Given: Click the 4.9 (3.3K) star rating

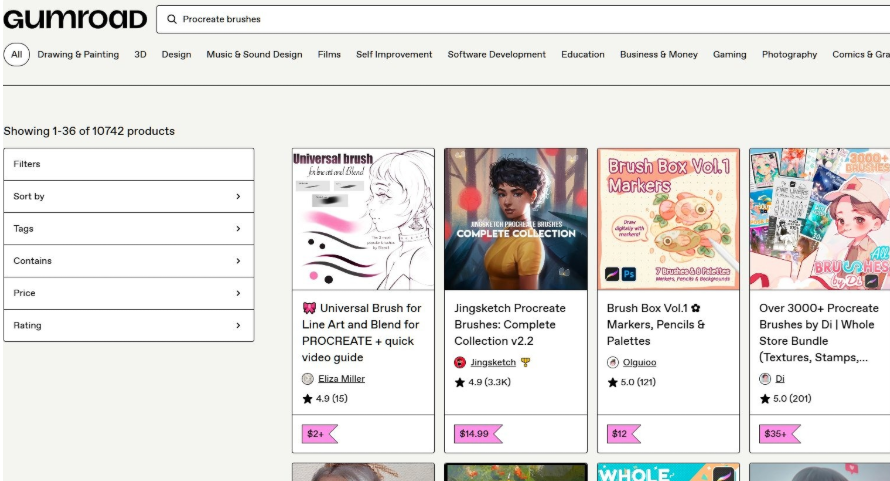Looking at the screenshot, I should coord(482,382).
